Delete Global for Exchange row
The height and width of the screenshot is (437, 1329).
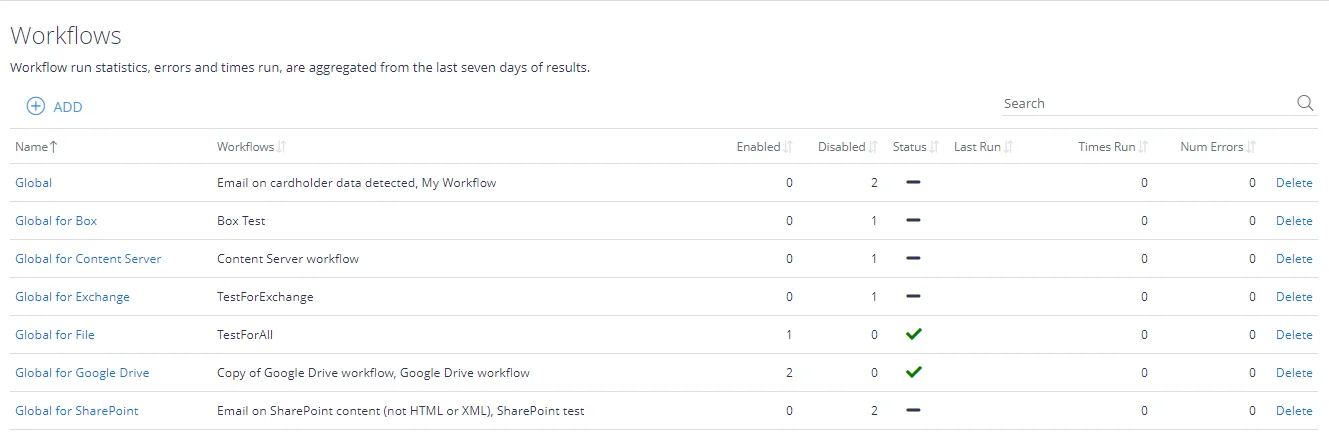coord(1294,297)
